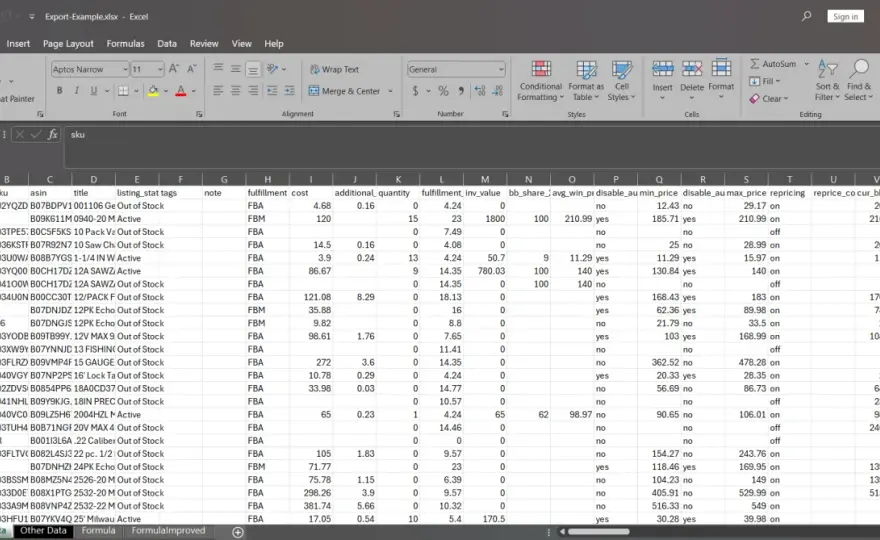Click the Sign in button
The image size is (880, 540).
(845, 16)
